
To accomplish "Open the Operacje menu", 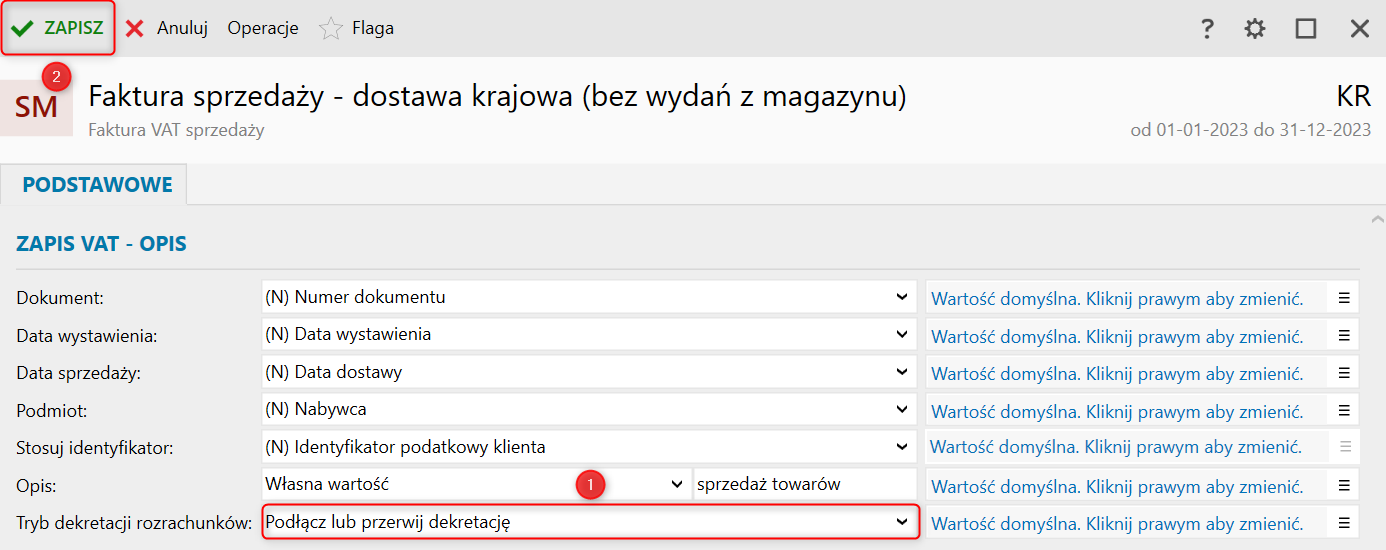I will (263, 28).
